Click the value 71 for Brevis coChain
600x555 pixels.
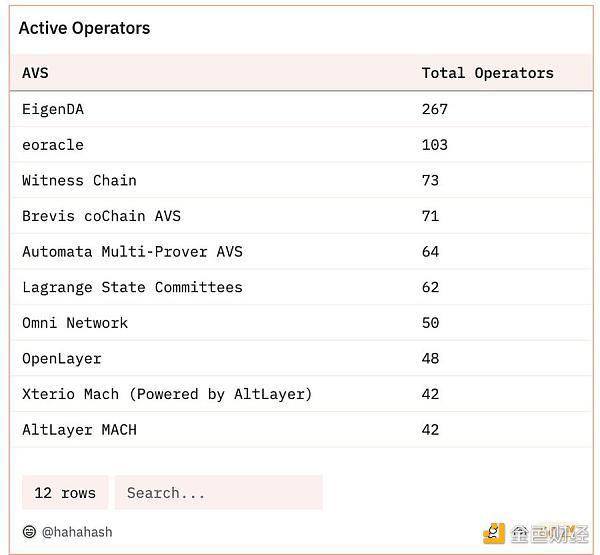[430, 216]
